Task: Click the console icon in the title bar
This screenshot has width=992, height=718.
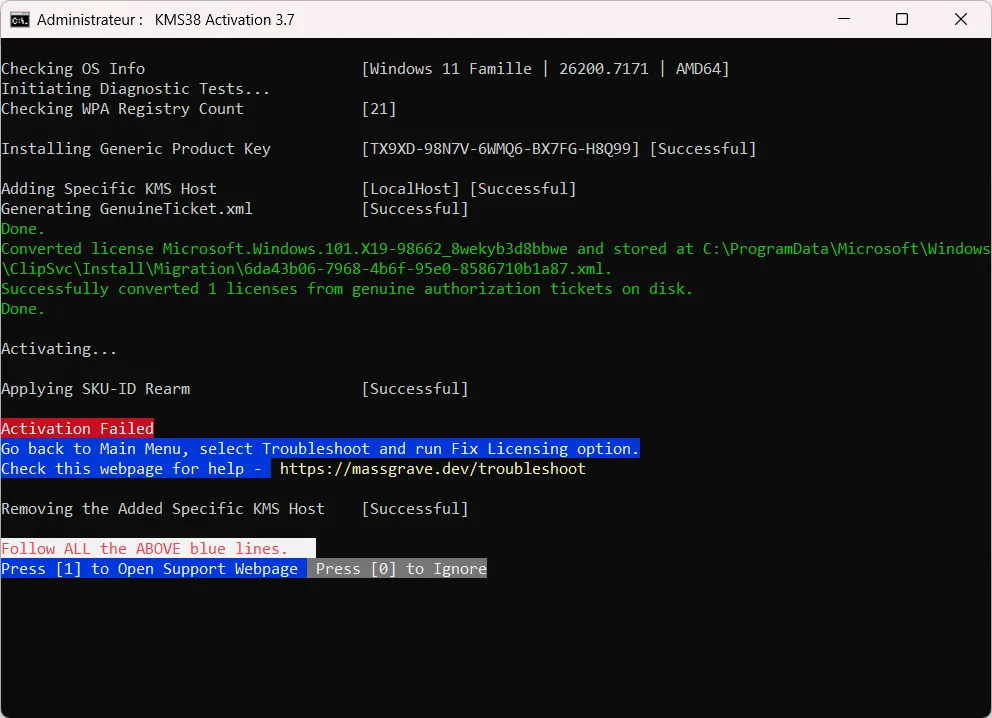Action: (19, 19)
